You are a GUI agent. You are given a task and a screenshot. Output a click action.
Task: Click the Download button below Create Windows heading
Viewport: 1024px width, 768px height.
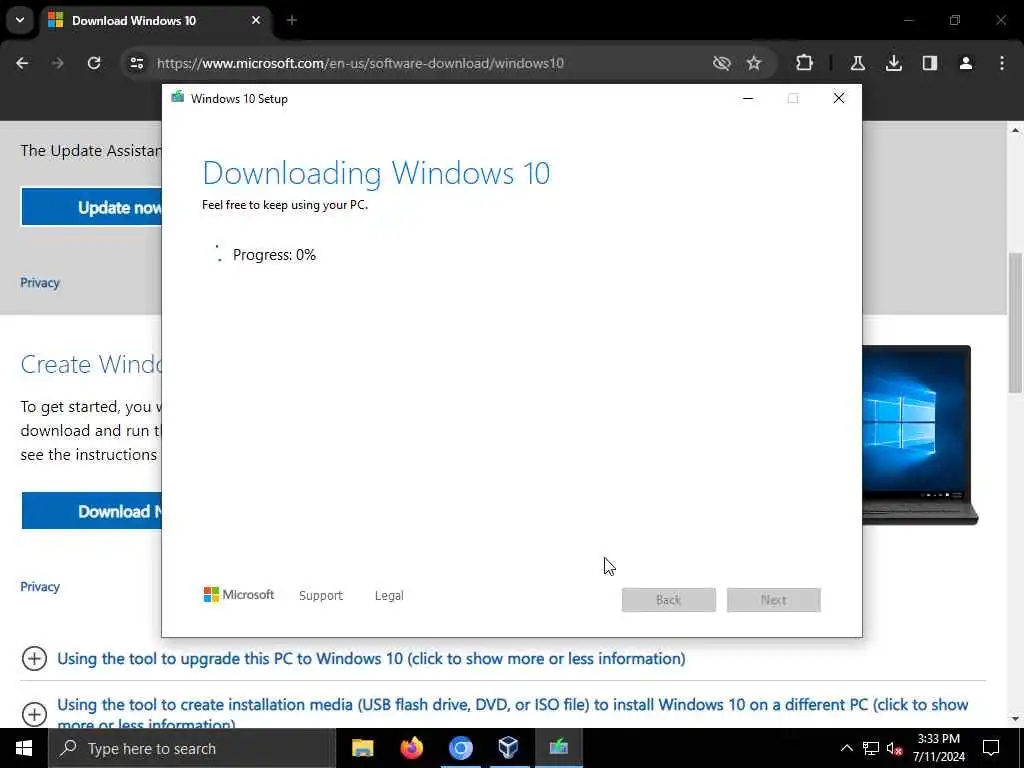point(91,511)
